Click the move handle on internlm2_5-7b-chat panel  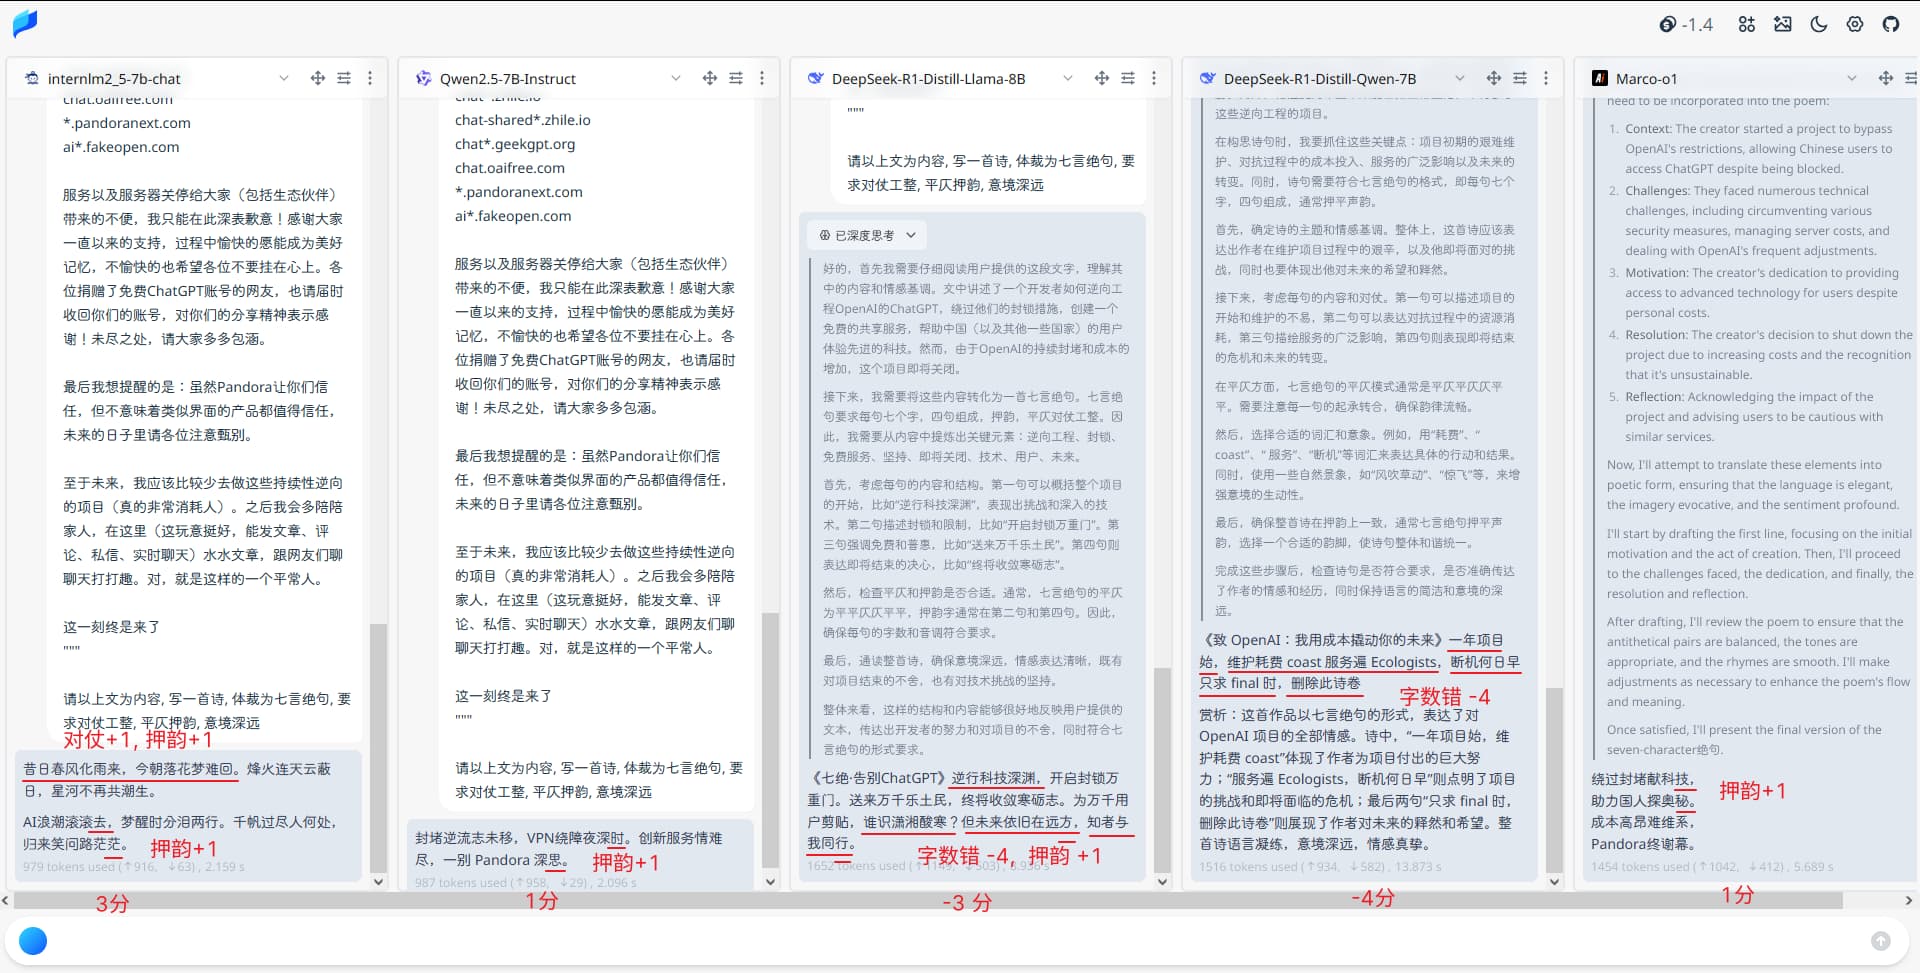click(x=318, y=78)
